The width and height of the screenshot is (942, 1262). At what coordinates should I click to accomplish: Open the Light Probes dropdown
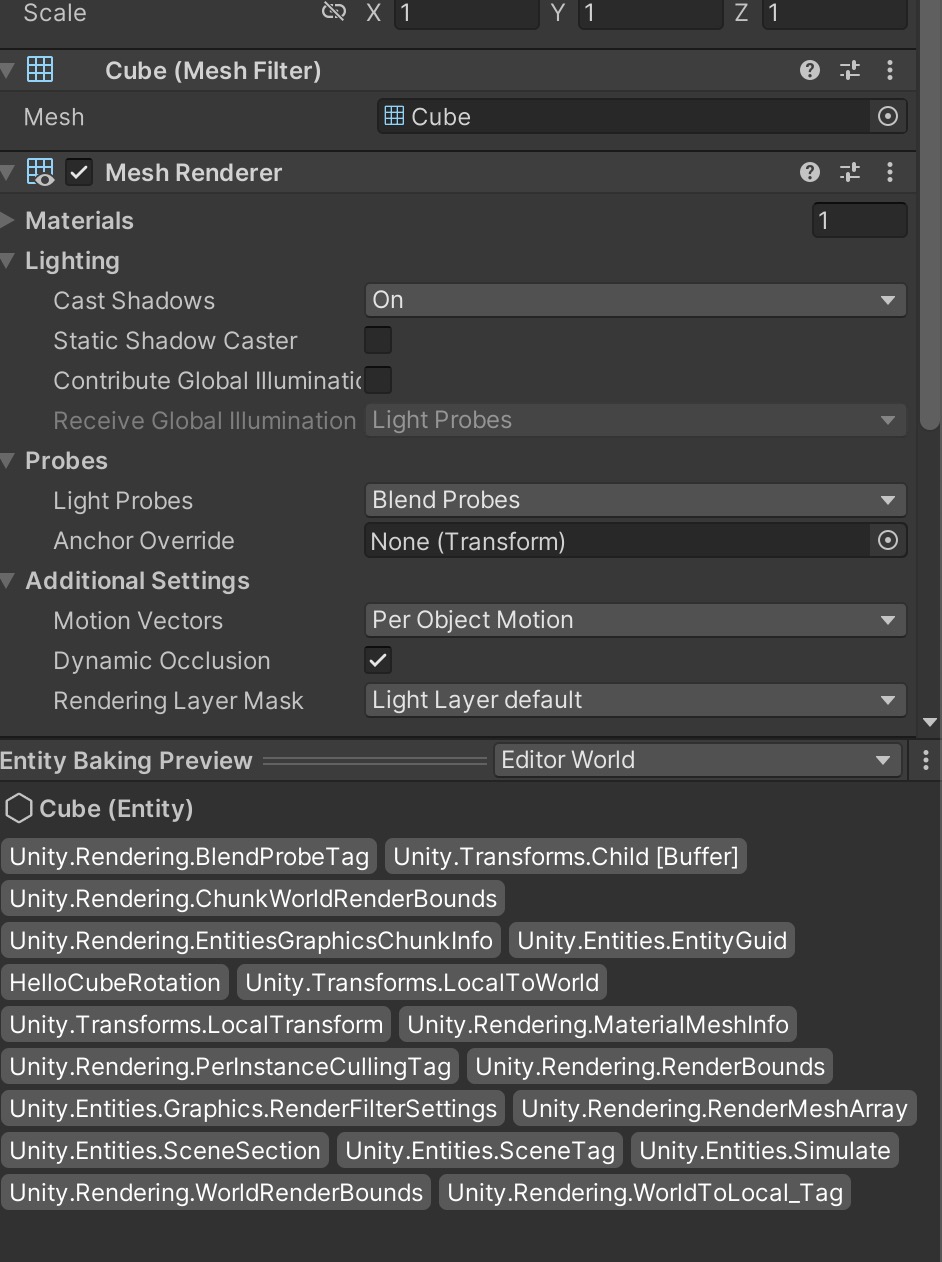tap(634, 500)
